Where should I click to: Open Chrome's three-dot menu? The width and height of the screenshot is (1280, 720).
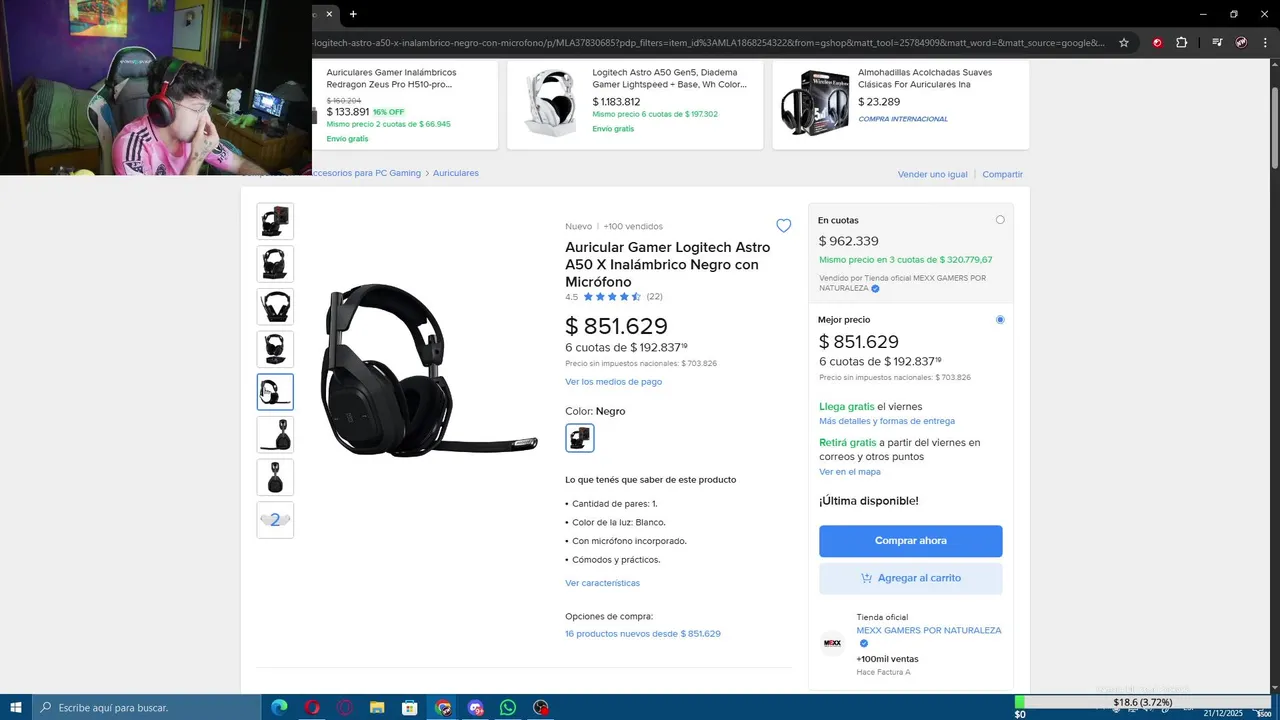1264,43
